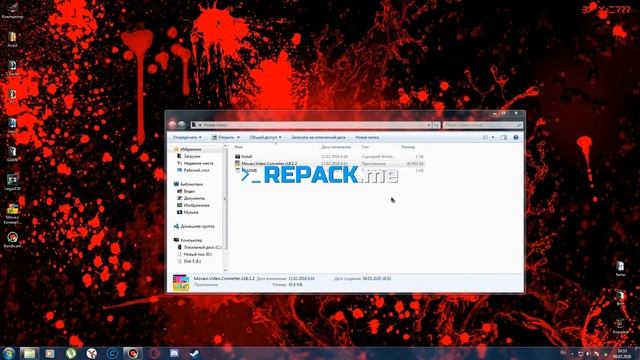Open the media player taskbar icon

click(50, 353)
